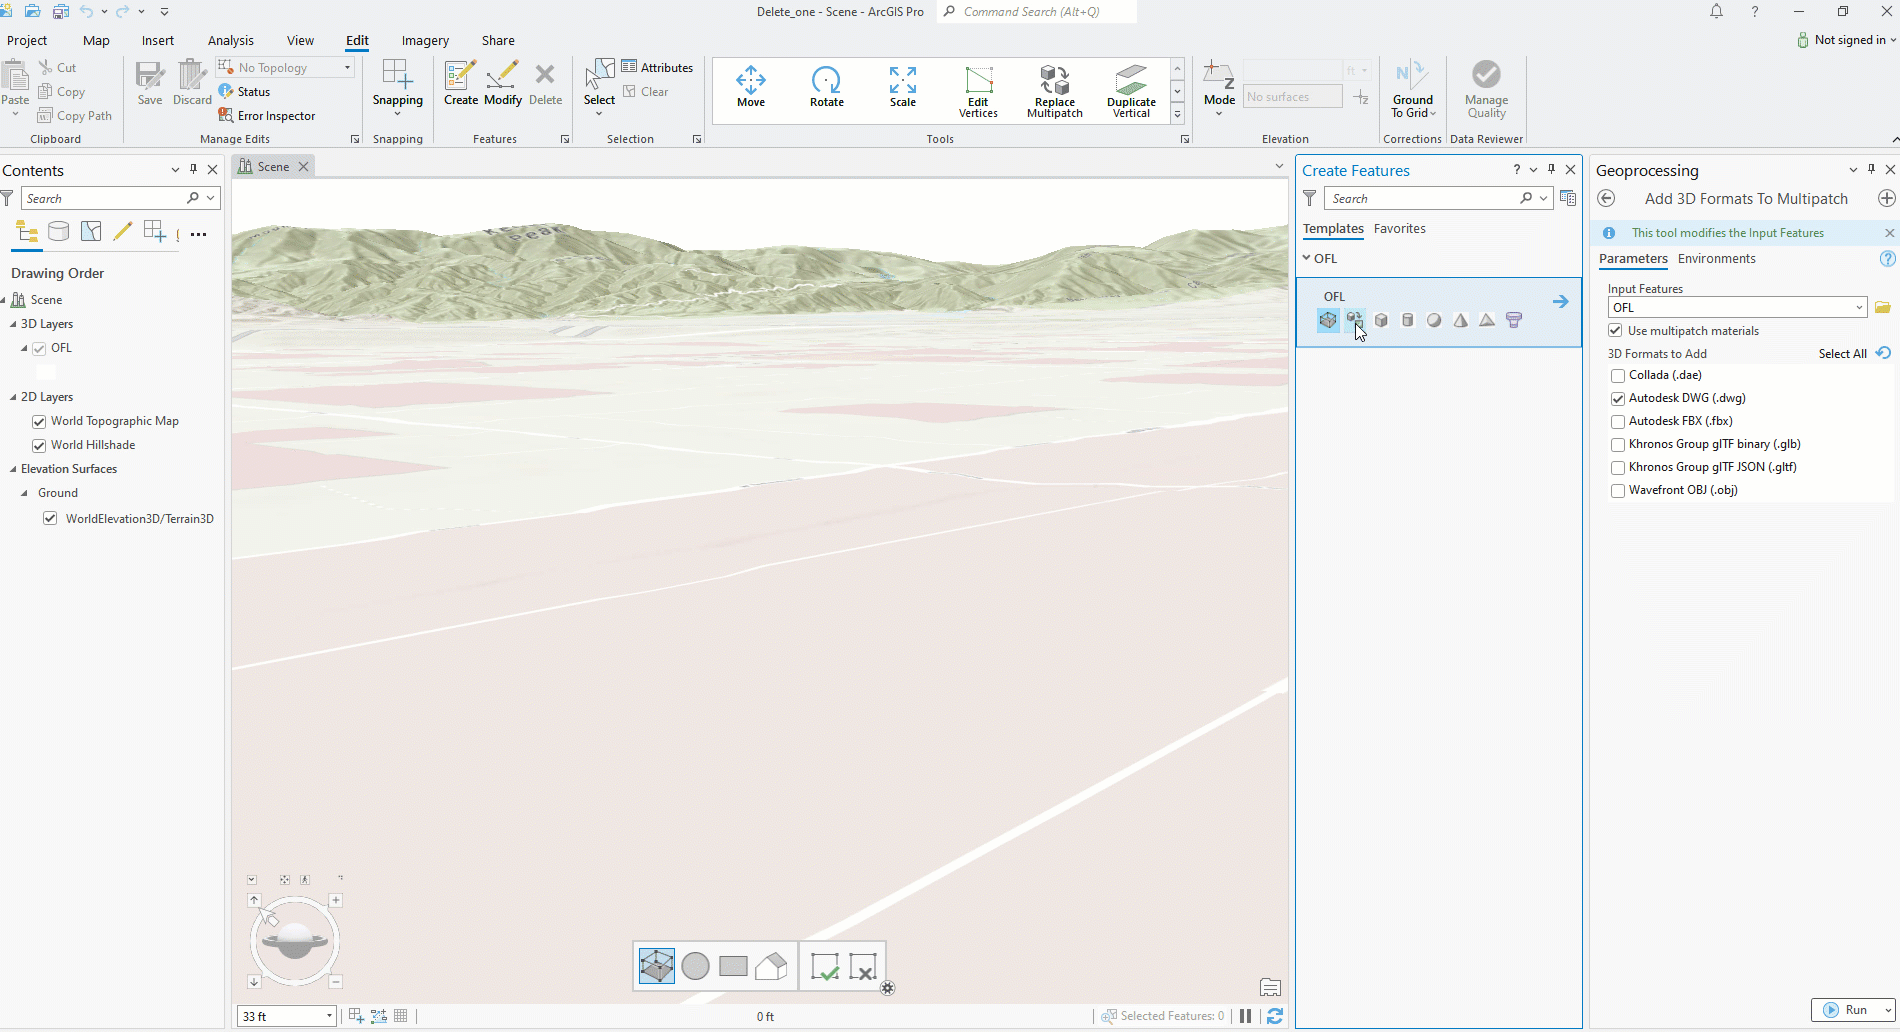Click Select All for 3D Formats to Add
This screenshot has height=1032, width=1900.
1842,353
